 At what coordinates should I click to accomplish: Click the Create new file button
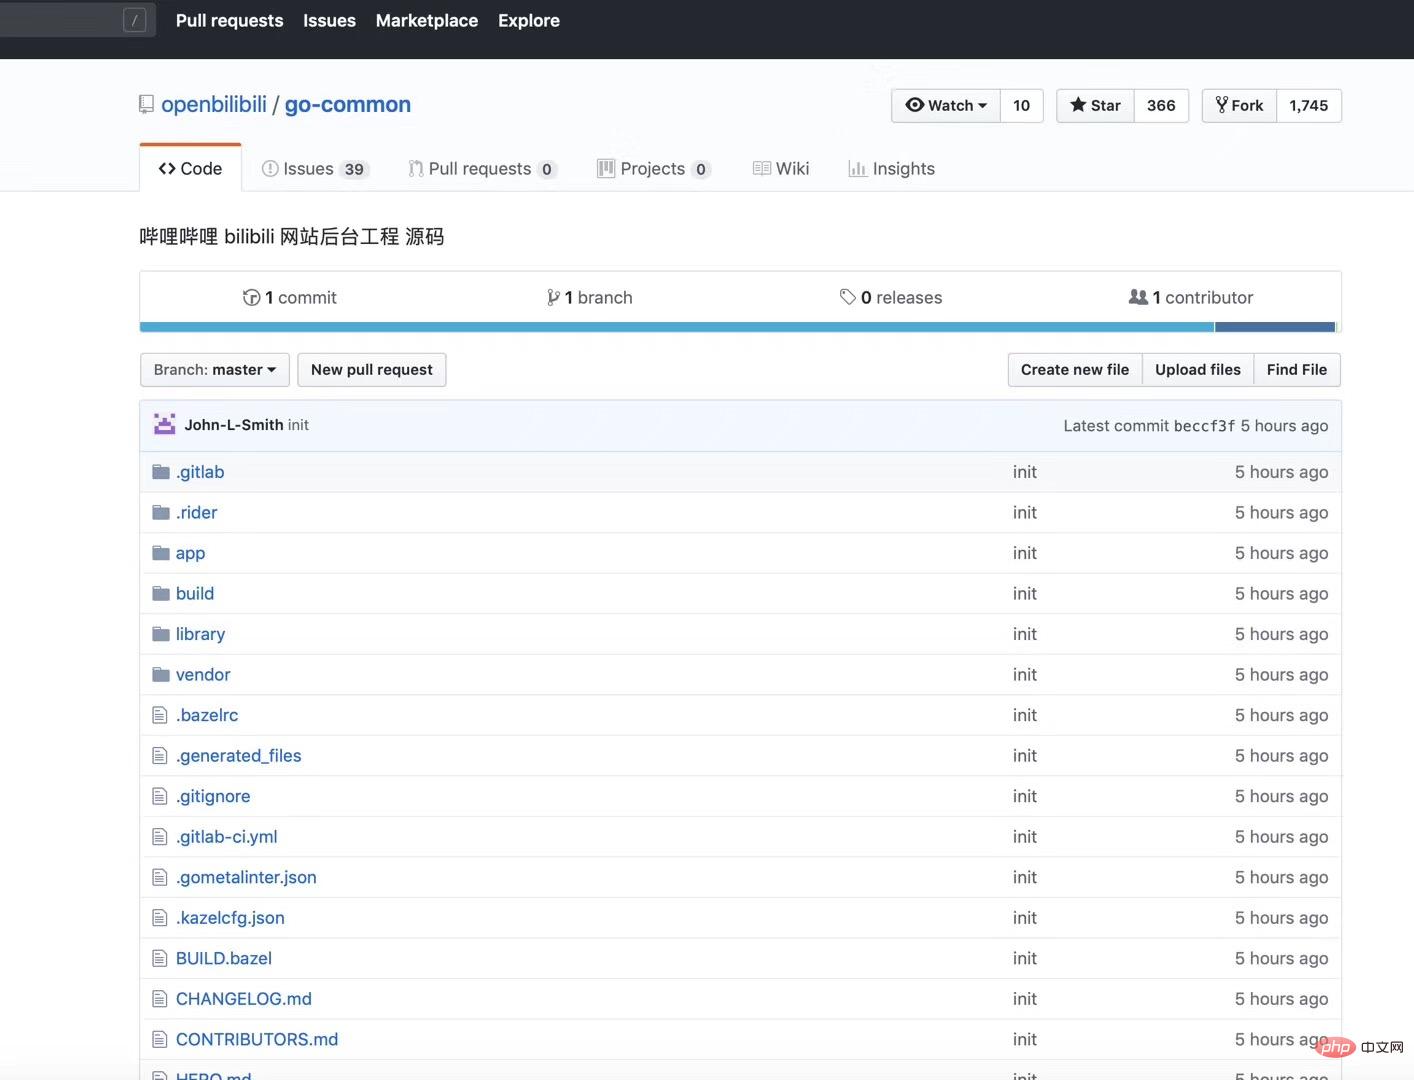[x=1075, y=370]
